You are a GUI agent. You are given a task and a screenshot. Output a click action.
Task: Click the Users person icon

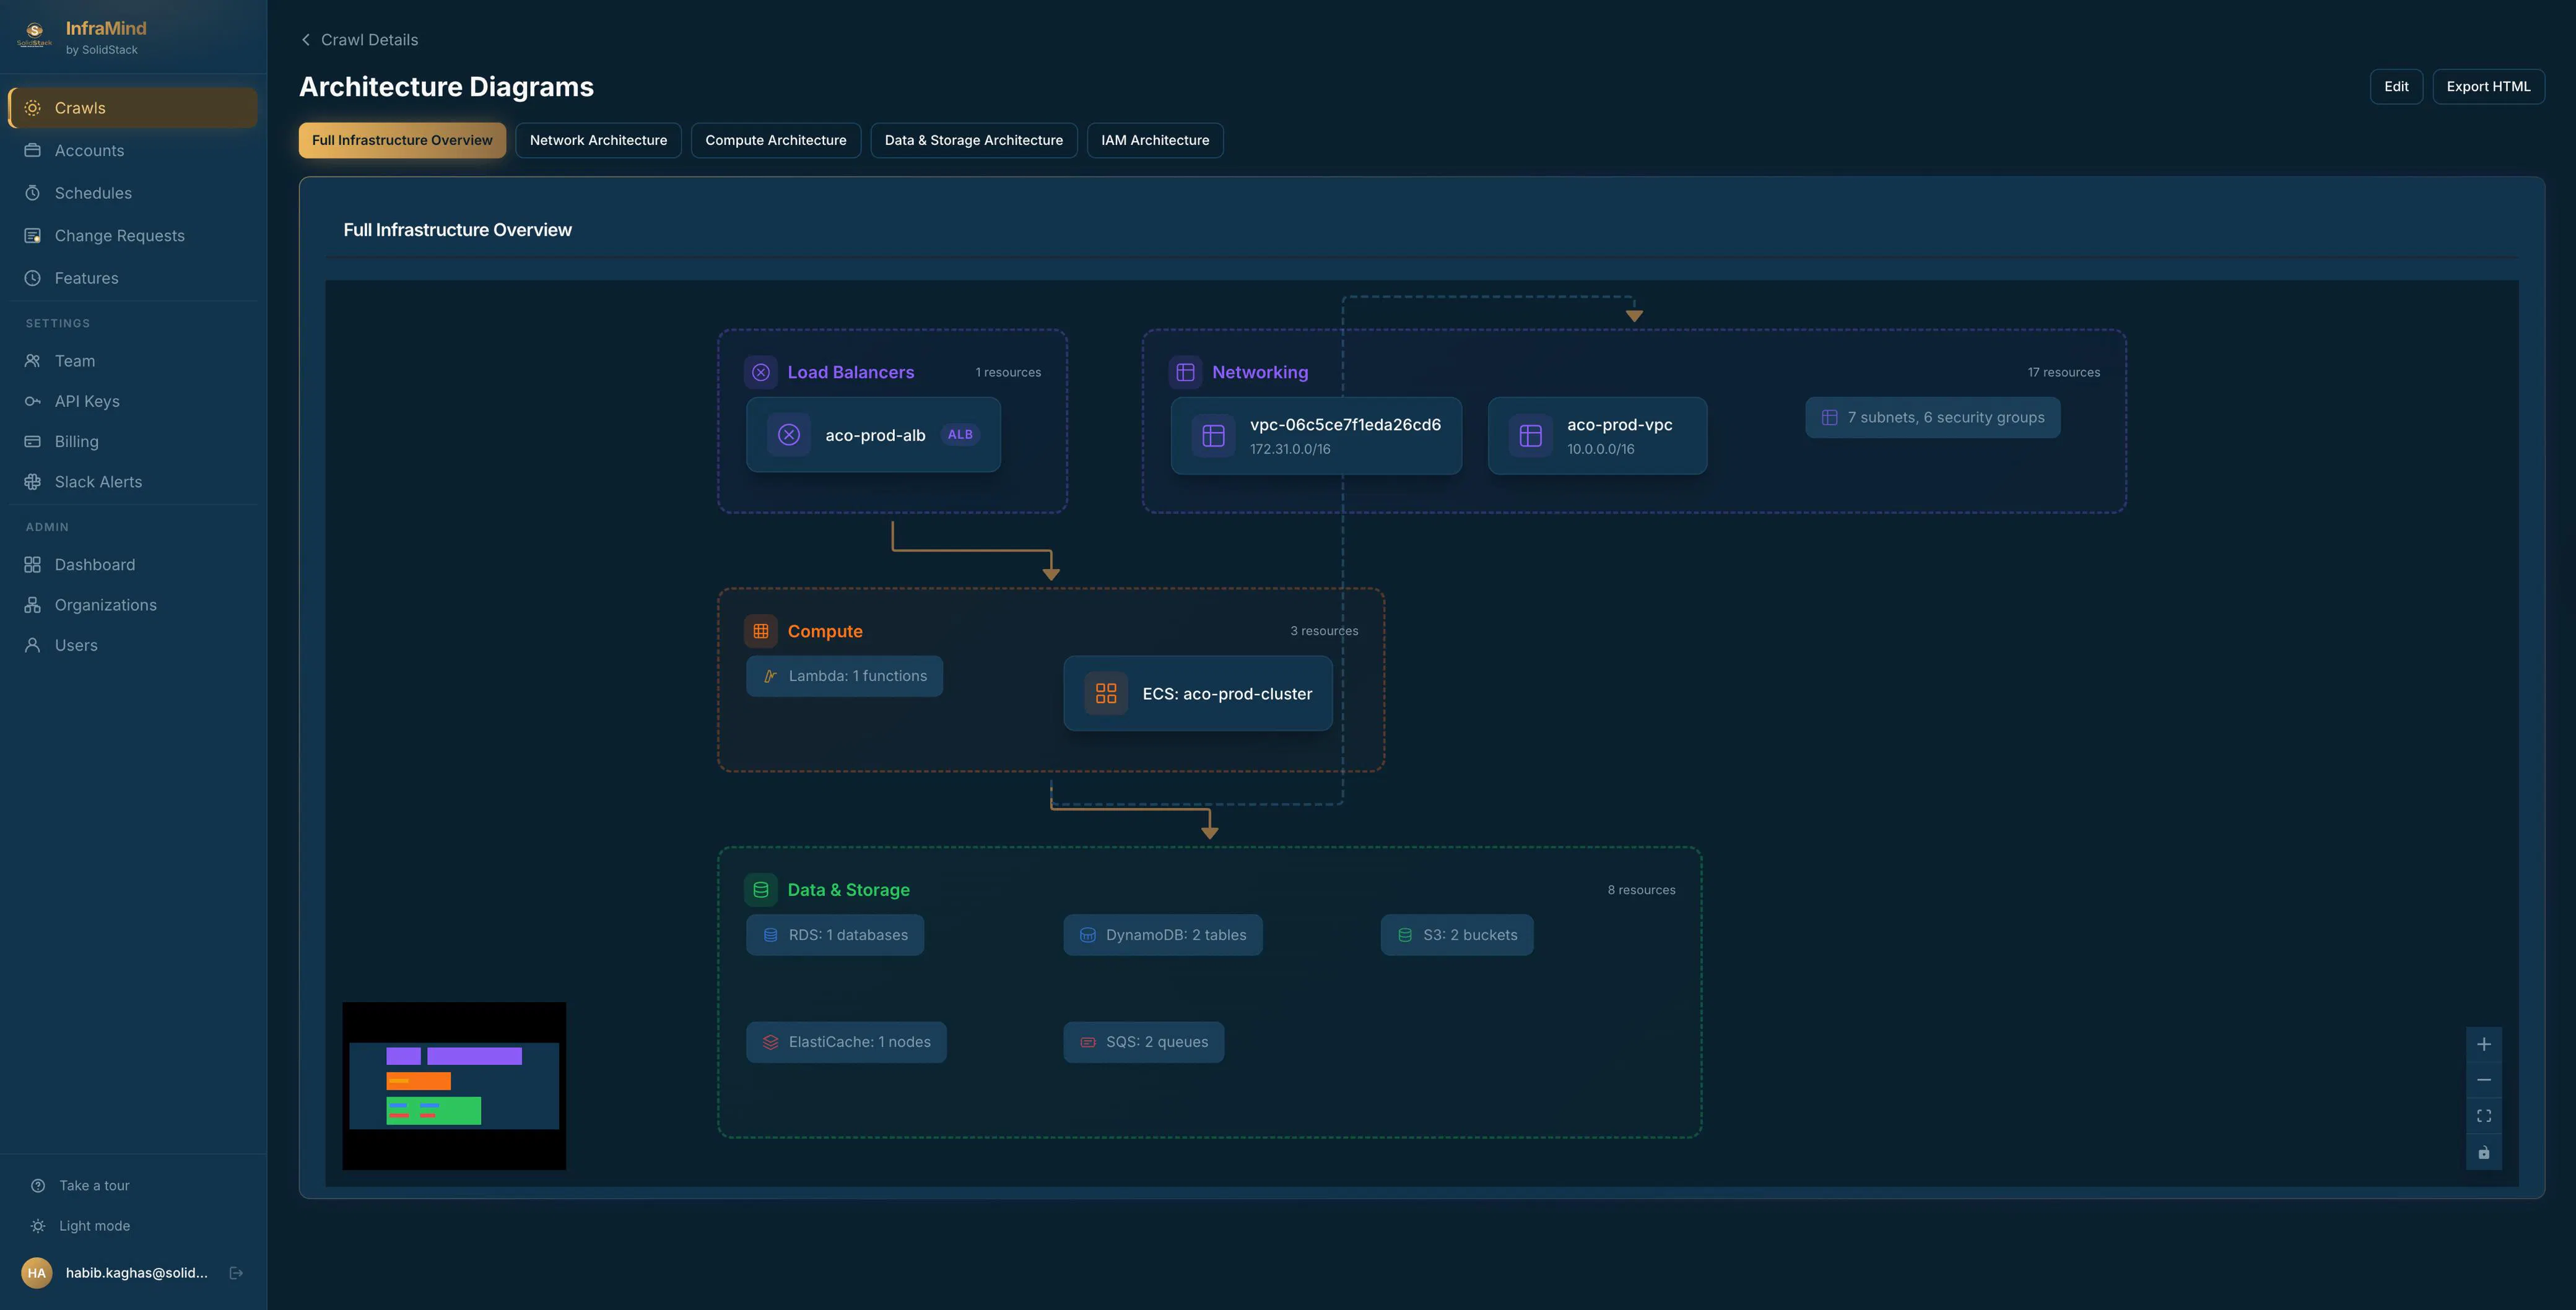[x=33, y=645]
